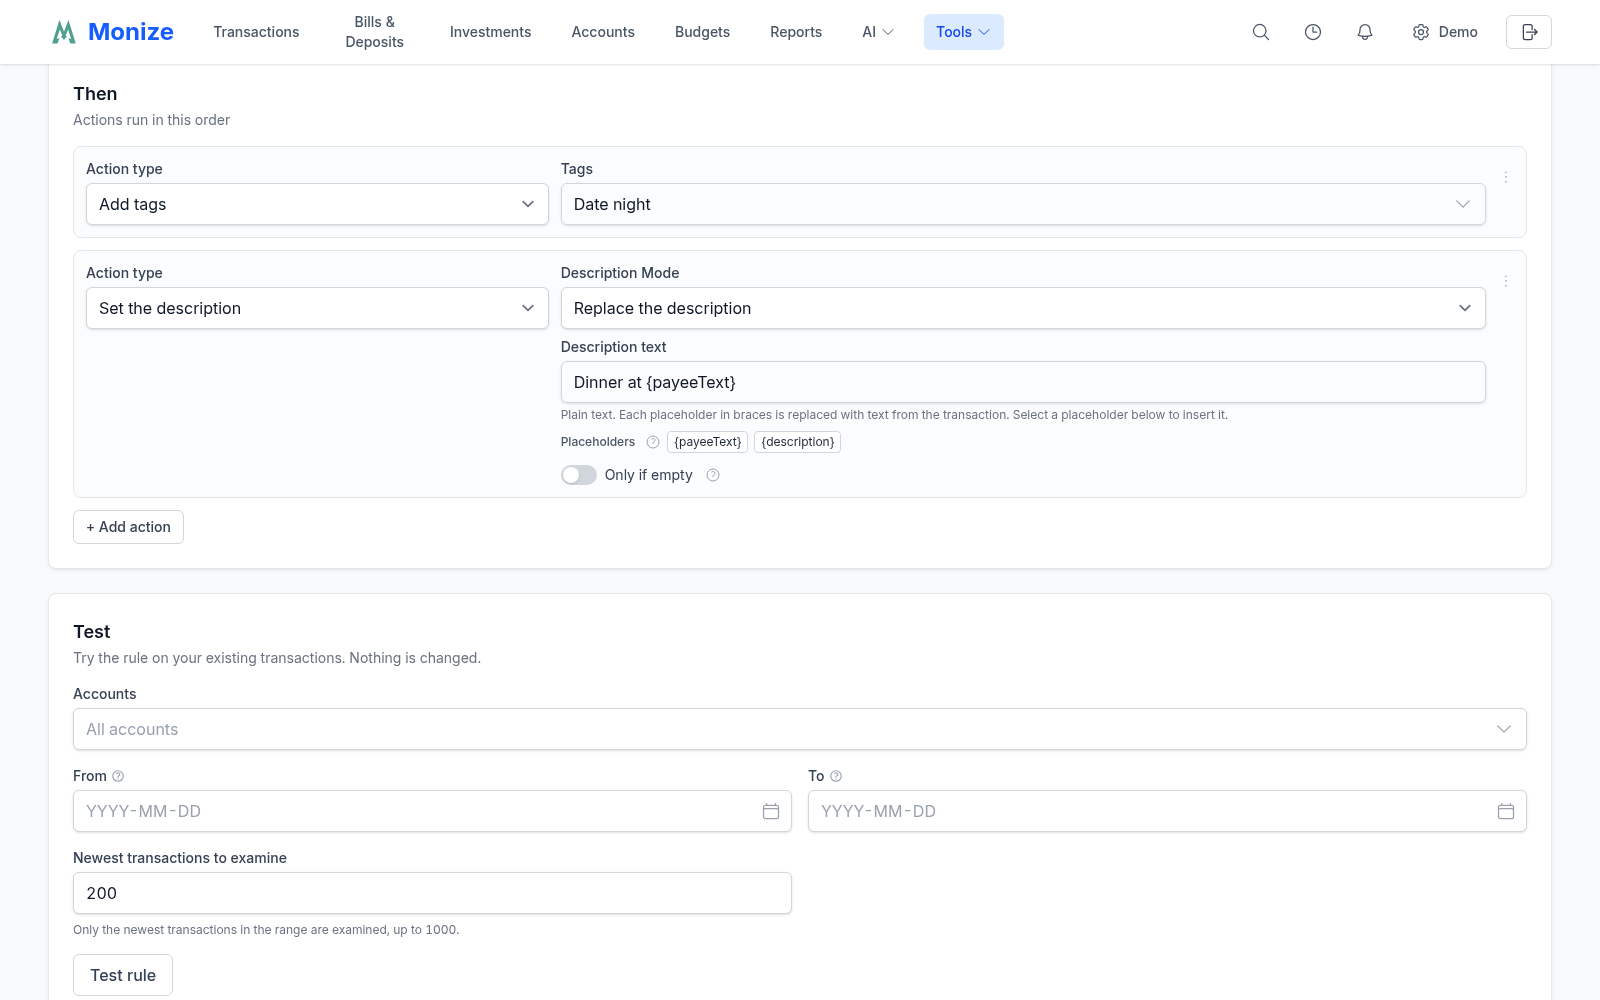Open the Add tags action type dropdown
This screenshot has width=1600, height=1000.
pos(317,204)
